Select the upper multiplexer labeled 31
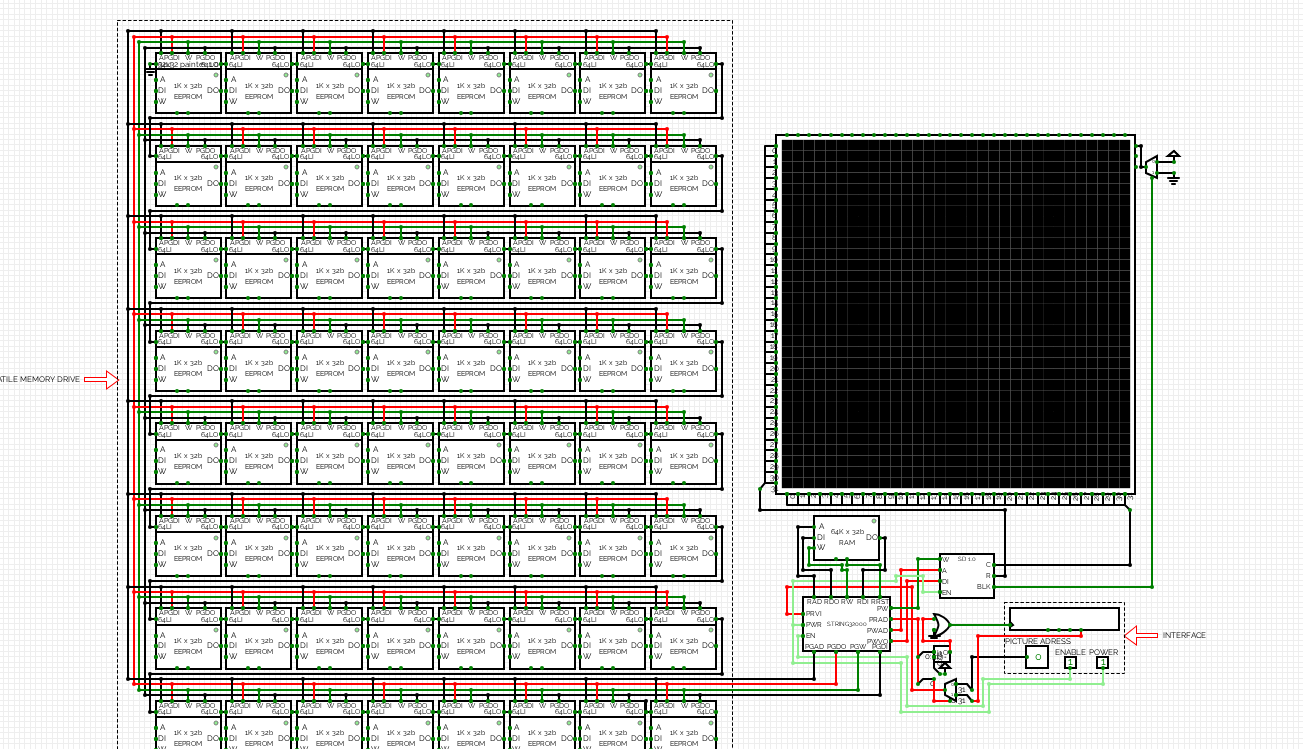1303x749 pixels. pos(964,688)
